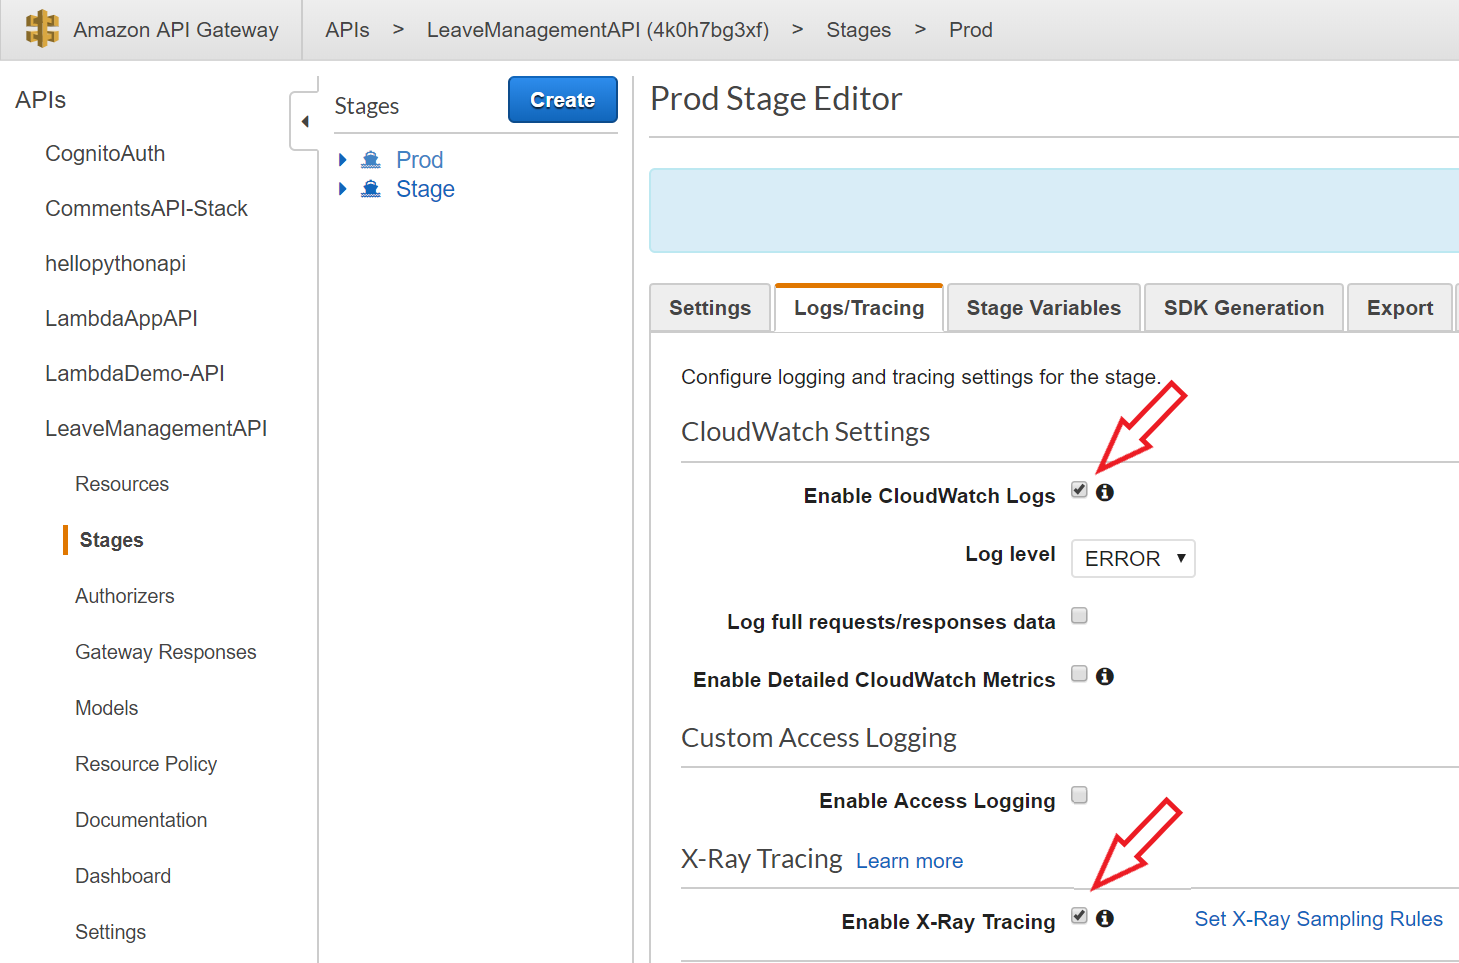
Task: Uncheck Enable CloudWatch Logs checkbox
Action: pyautogui.click(x=1079, y=489)
